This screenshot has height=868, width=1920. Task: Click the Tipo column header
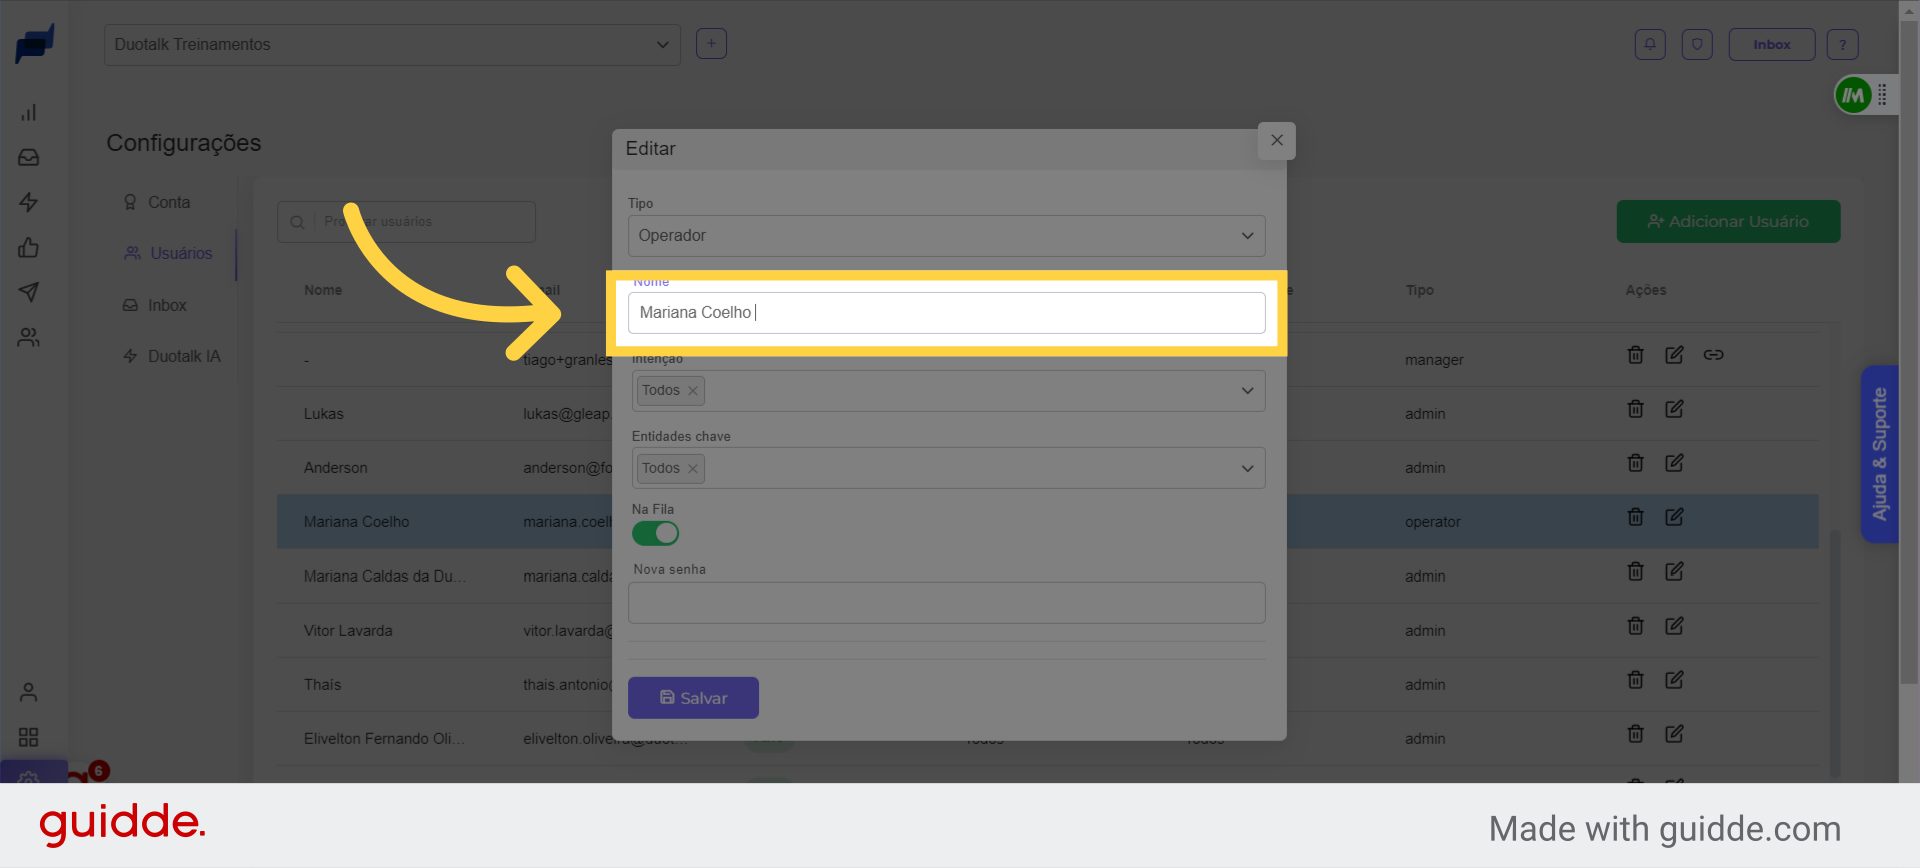1419,290
